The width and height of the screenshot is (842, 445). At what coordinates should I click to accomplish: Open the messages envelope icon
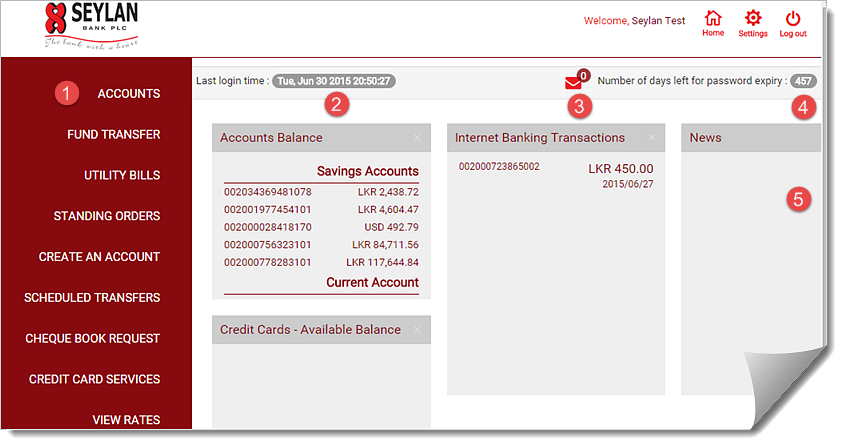[573, 83]
